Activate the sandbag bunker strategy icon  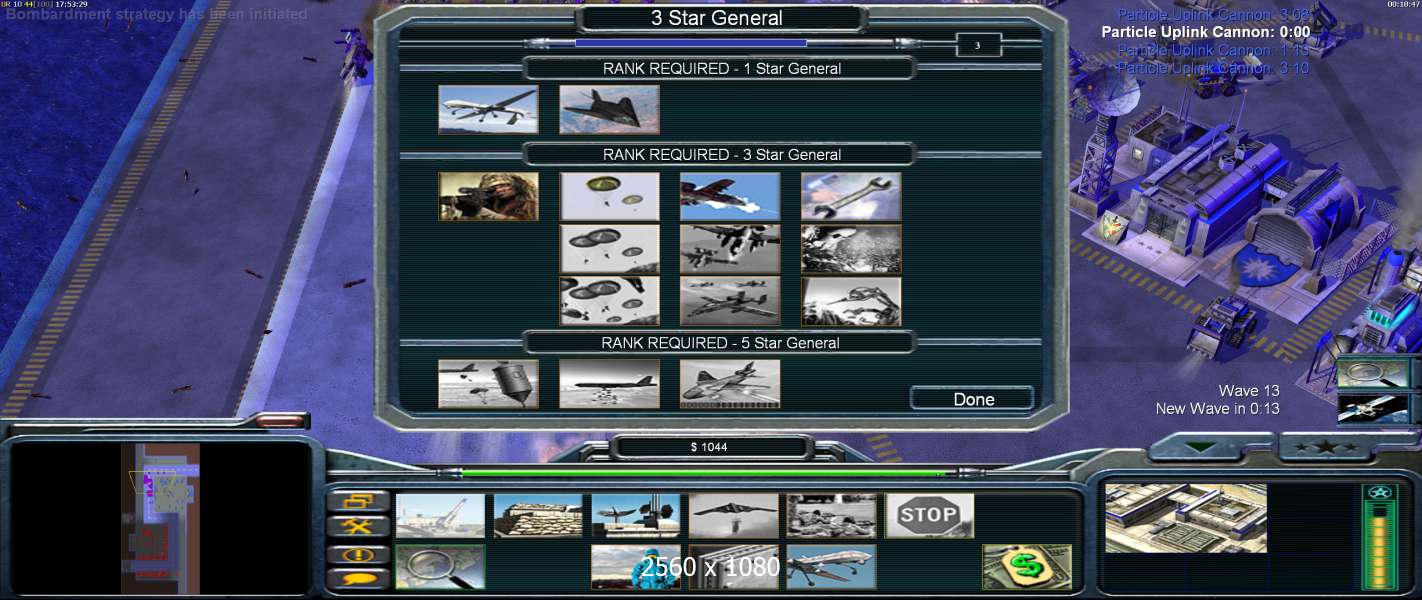(538, 516)
